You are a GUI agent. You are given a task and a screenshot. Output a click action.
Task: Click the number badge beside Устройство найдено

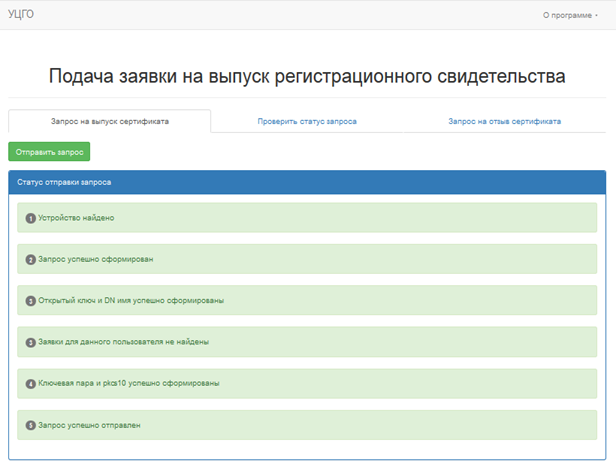[x=31, y=218]
